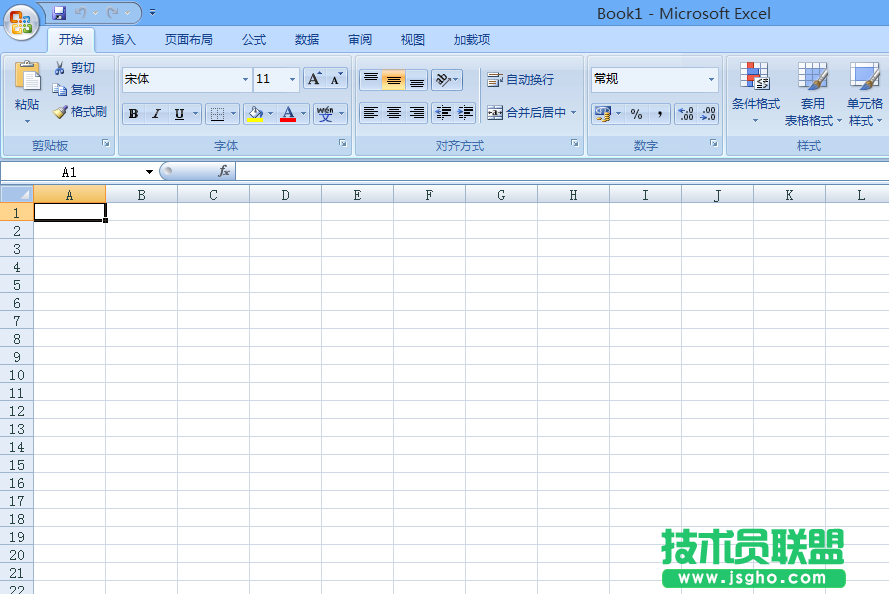
Task: Open the font name dropdown showing 宋体
Action: click(x=244, y=79)
